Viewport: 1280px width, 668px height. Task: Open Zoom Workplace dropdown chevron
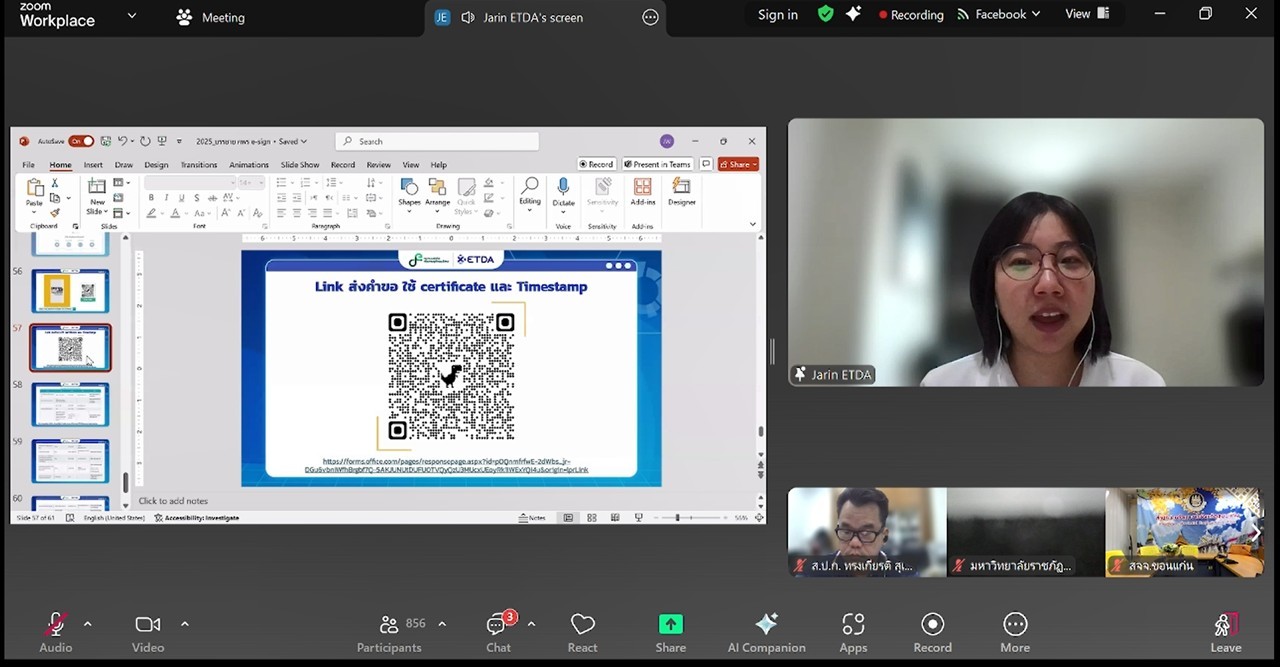(132, 16)
